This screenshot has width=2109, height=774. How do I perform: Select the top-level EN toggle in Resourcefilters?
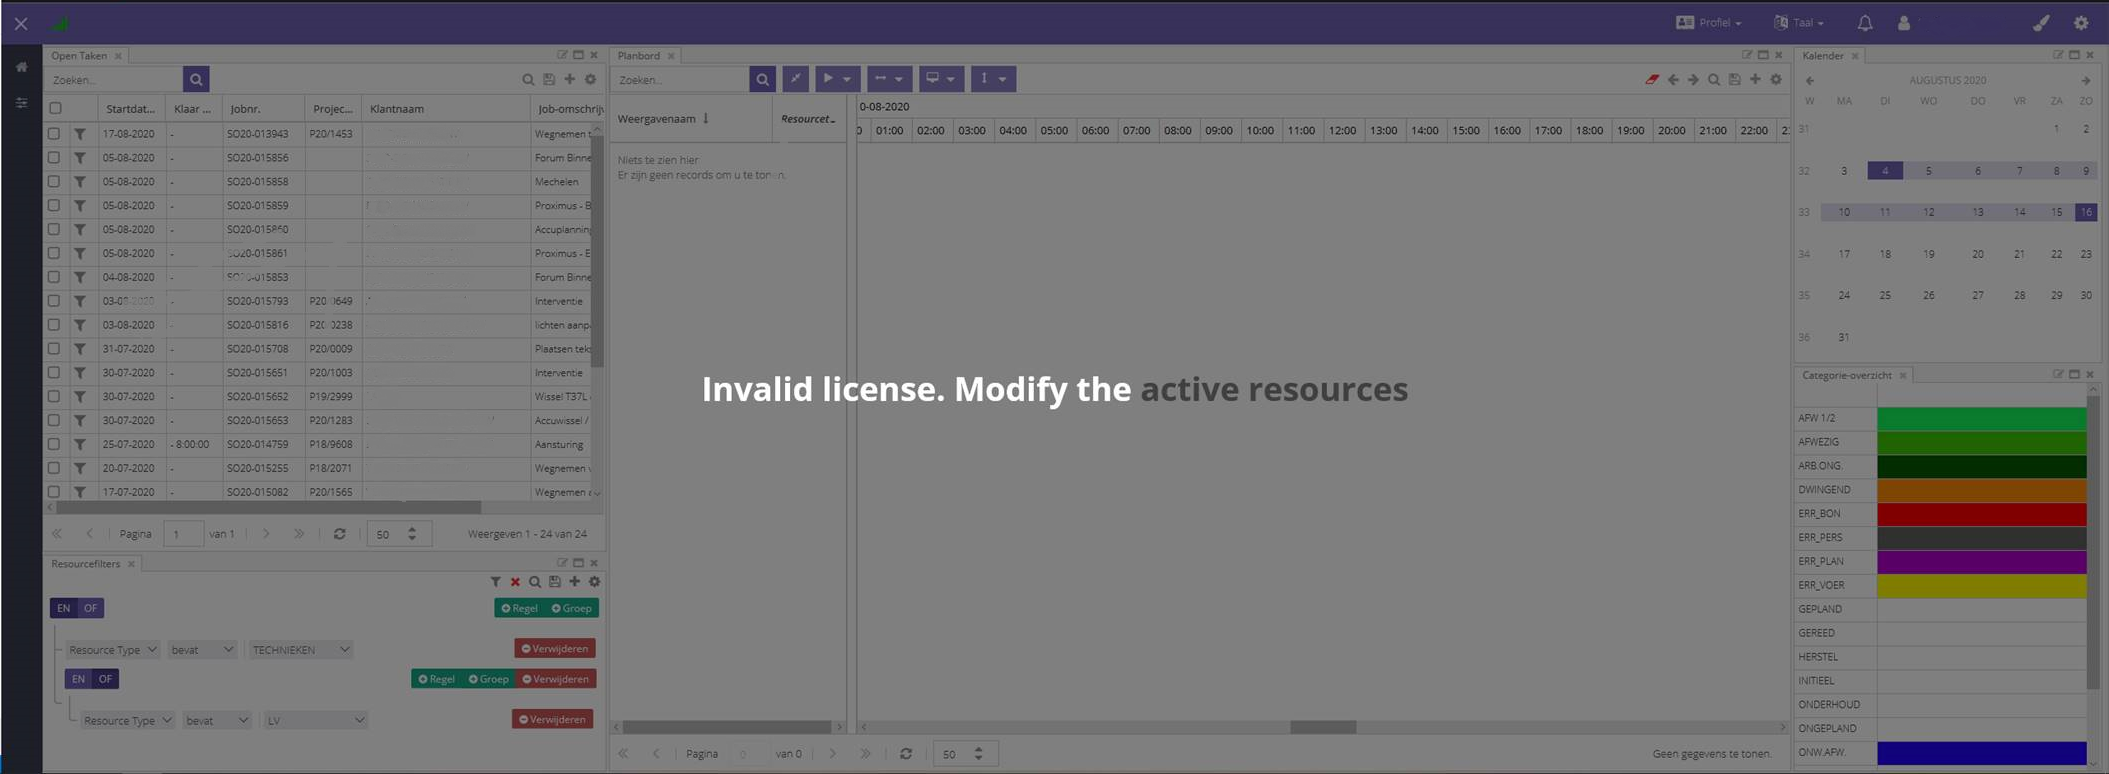(x=64, y=608)
